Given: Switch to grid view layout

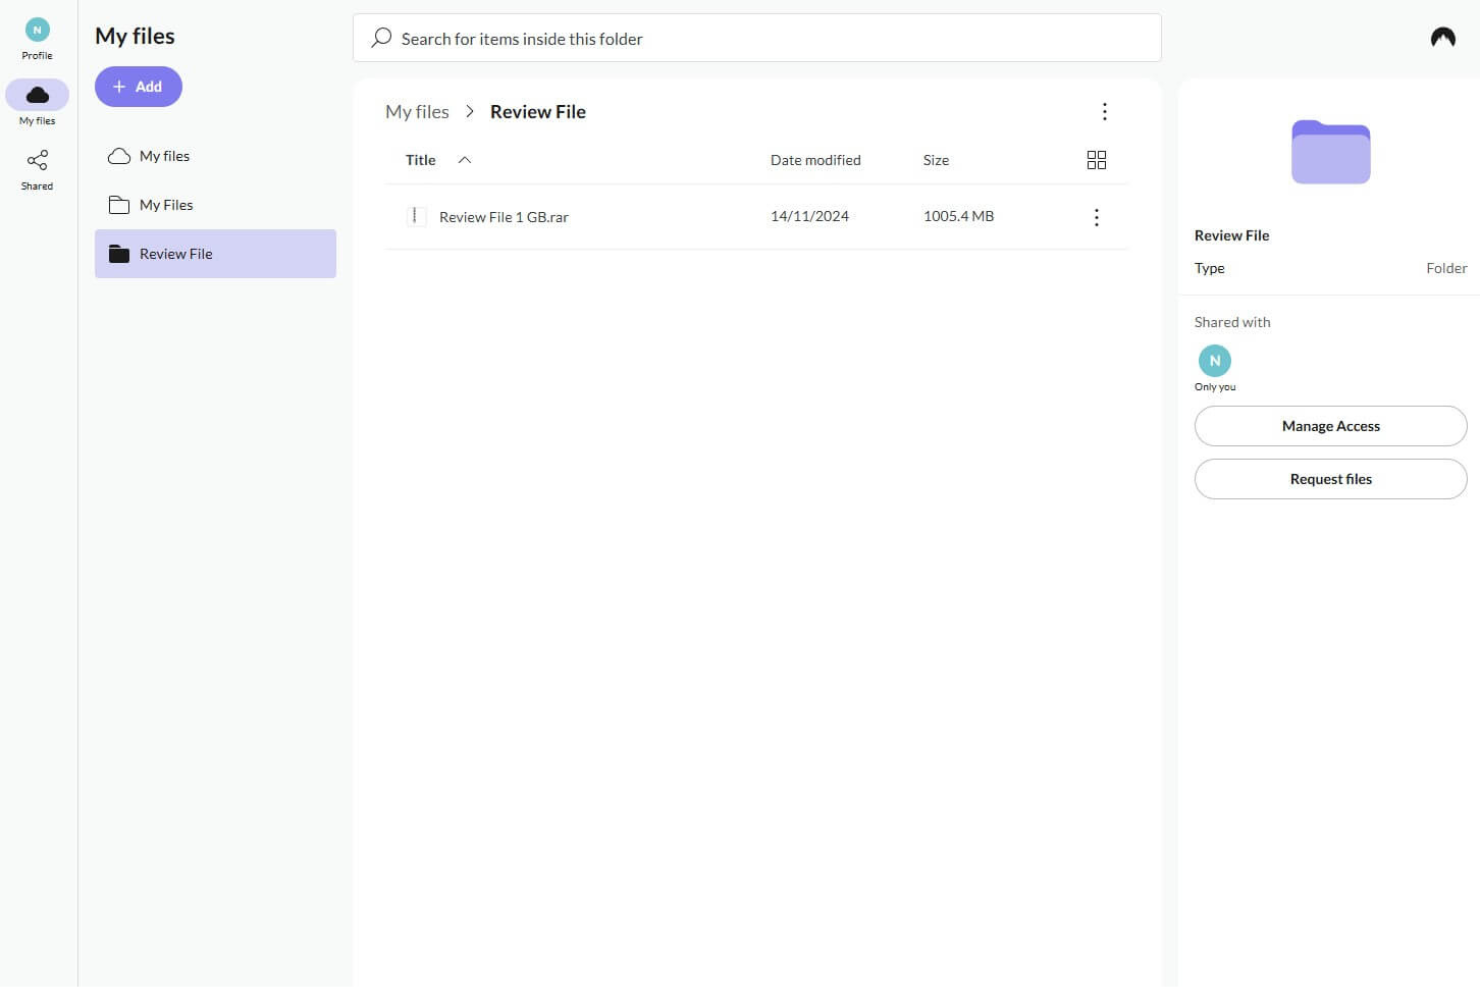Looking at the screenshot, I should [x=1097, y=160].
